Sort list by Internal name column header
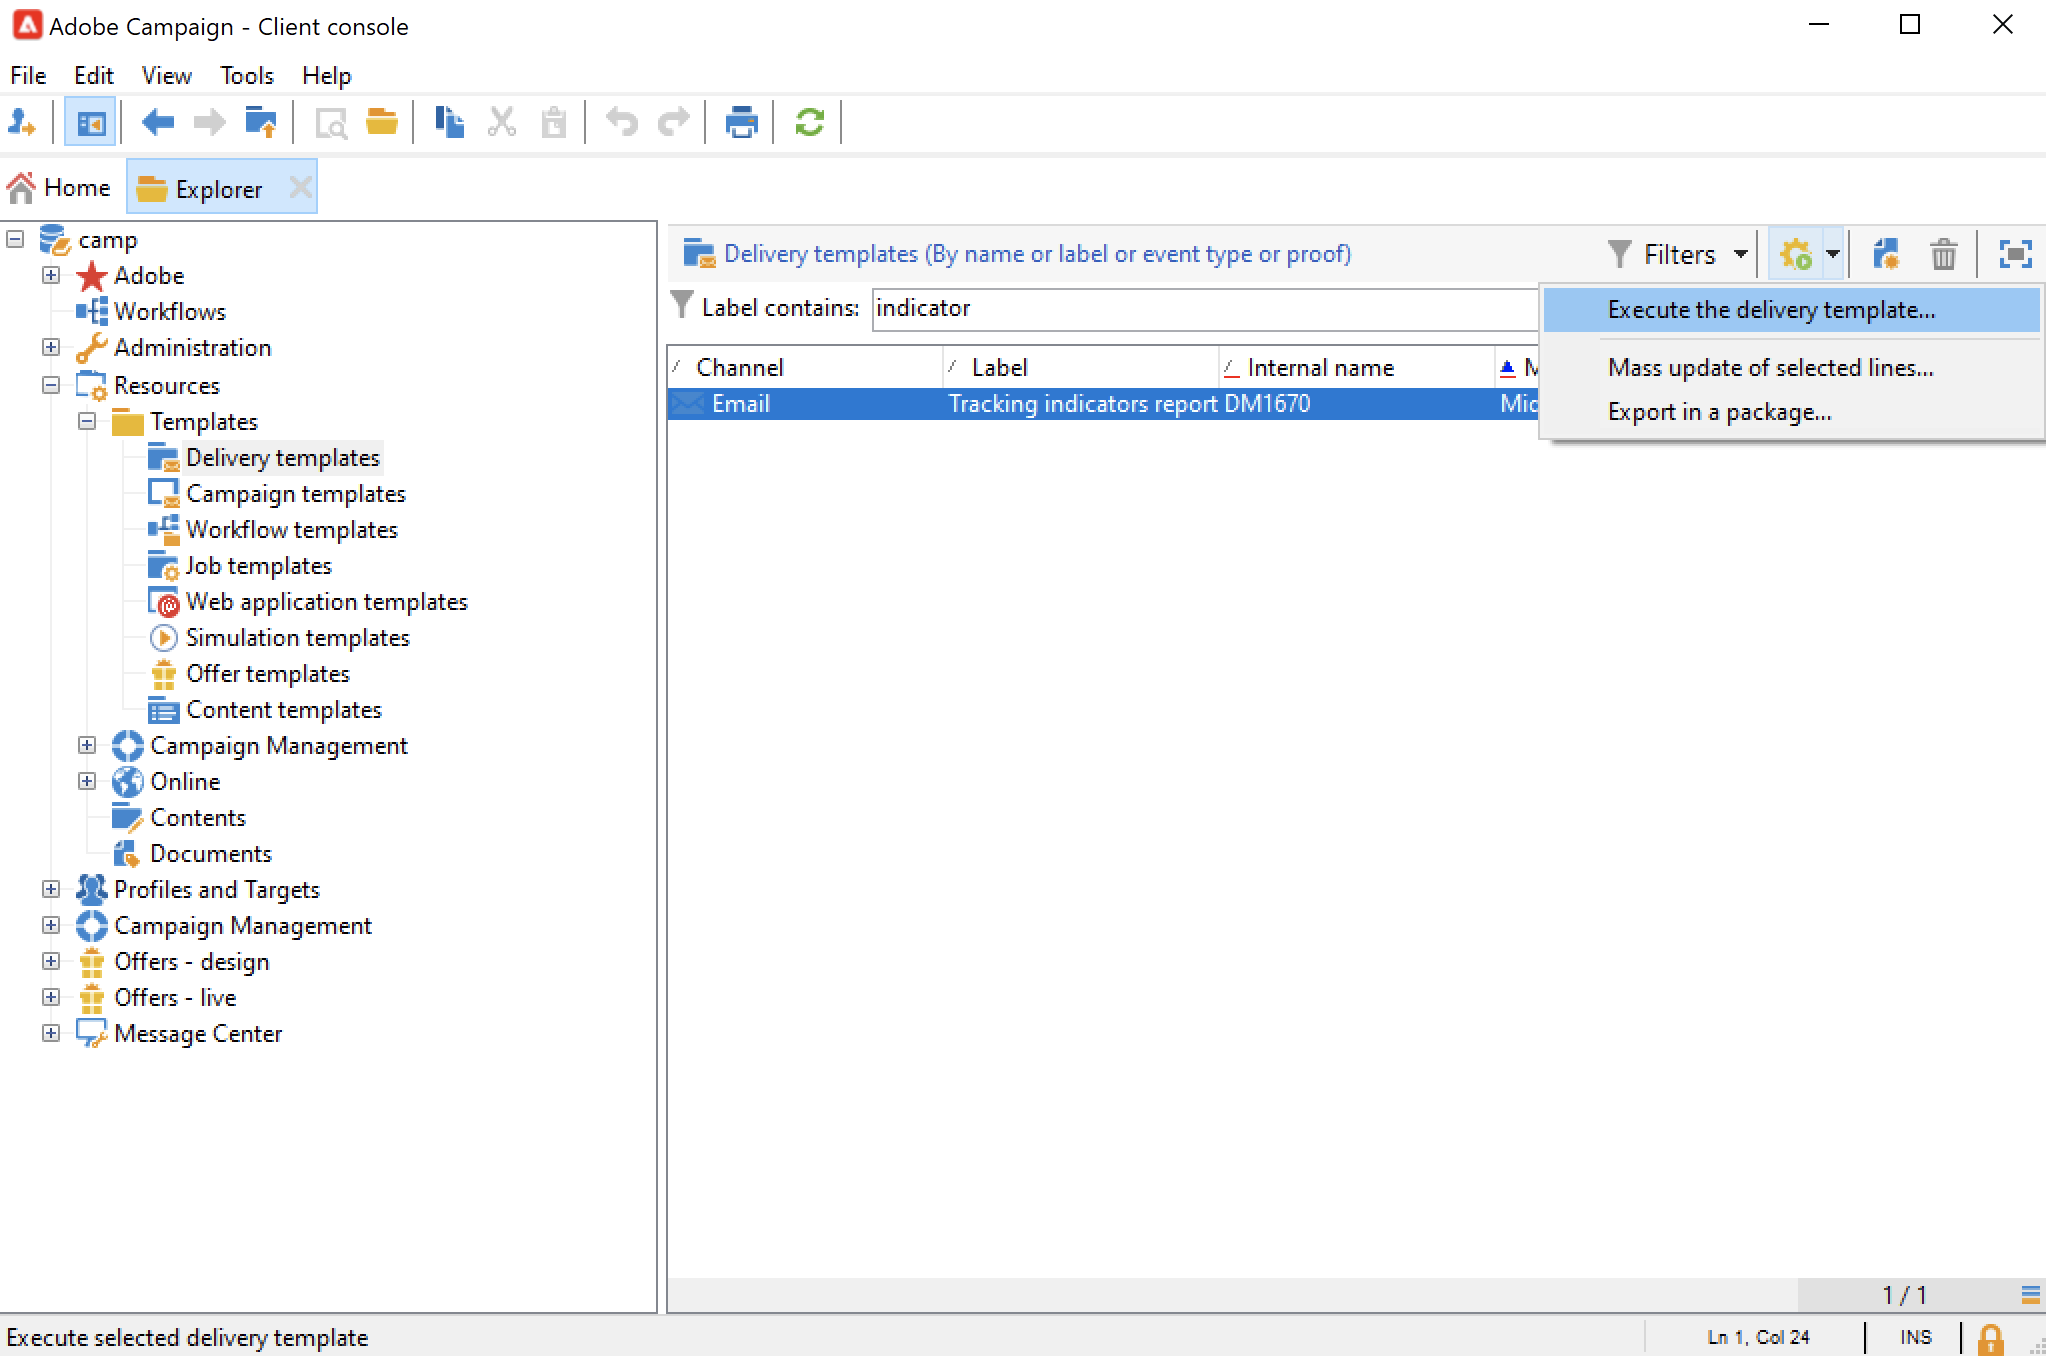 pos(1320,368)
